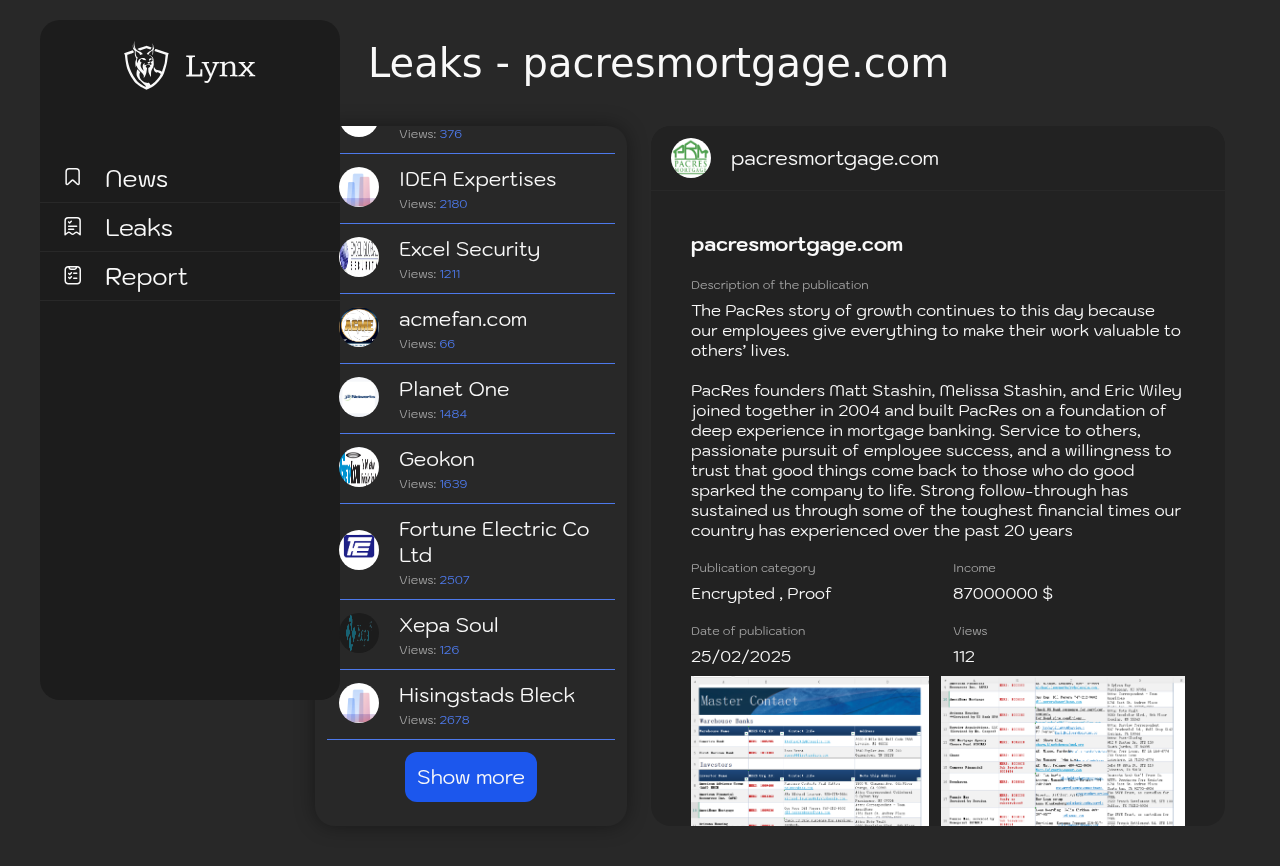Click the acmefan.com logo avatar
Image resolution: width=1280 pixels, height=866 pixels.
coord(359,327)
